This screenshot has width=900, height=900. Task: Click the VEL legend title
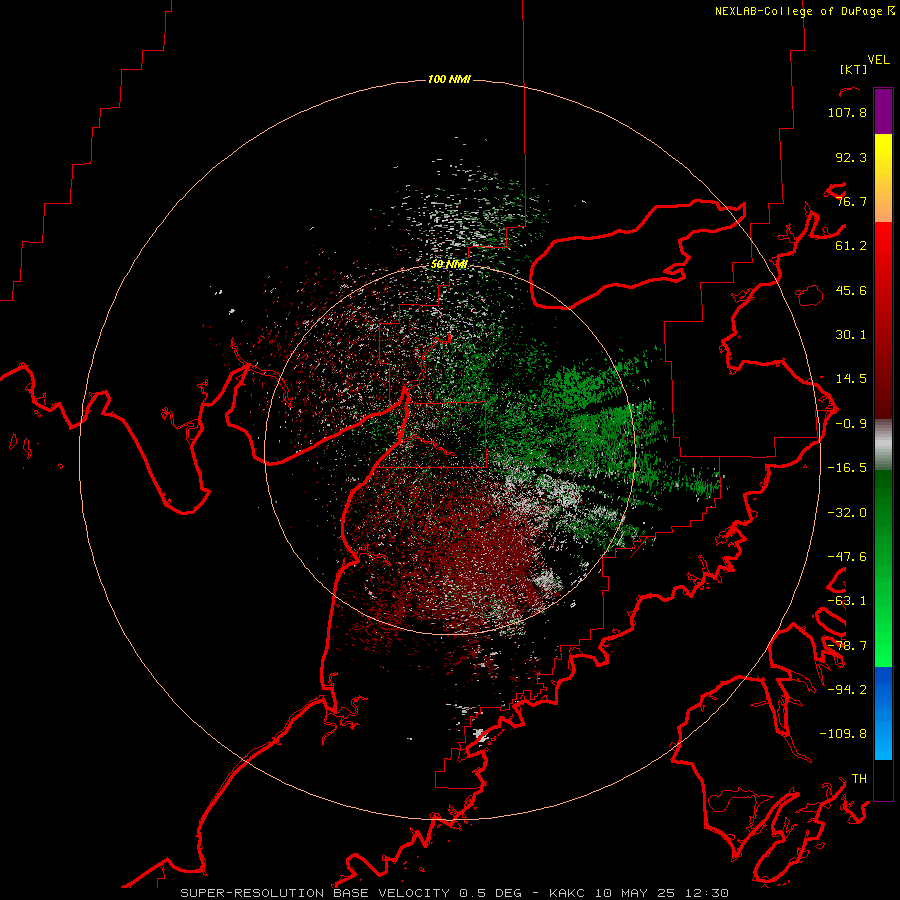[x=878, y=60]
